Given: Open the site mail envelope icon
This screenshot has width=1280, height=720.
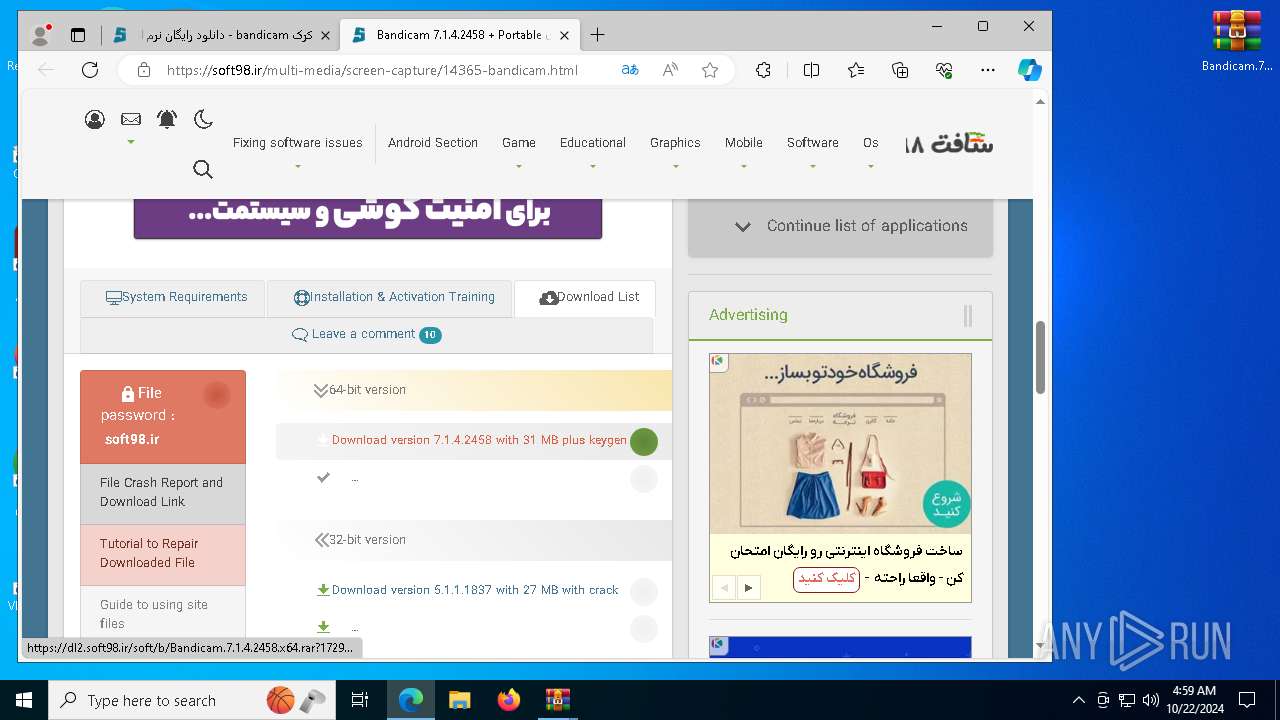Looking at the screenshot, I should pos(131,119).
